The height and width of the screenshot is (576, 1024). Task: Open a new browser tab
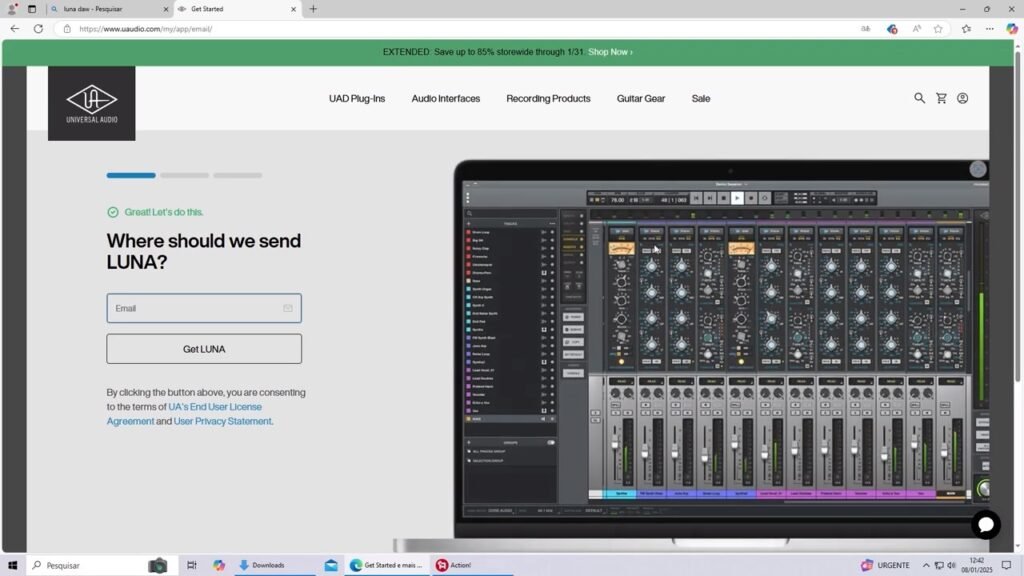(x=313, y=9)
